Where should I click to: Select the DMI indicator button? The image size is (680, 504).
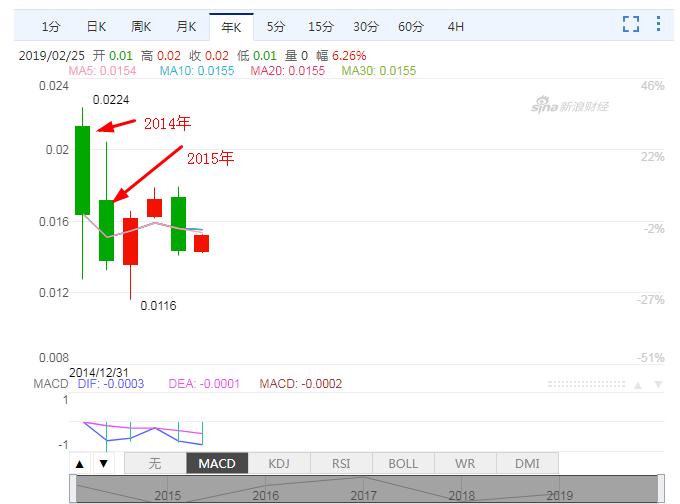(527, 463)
